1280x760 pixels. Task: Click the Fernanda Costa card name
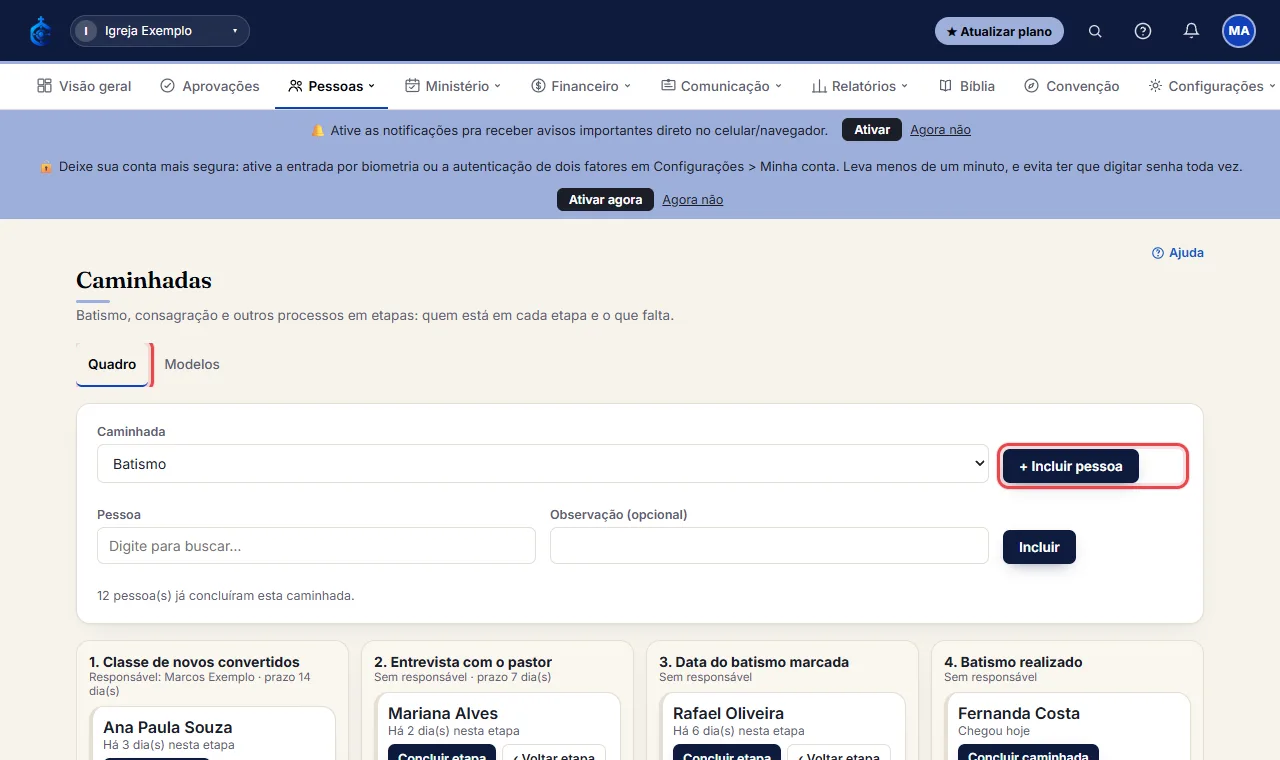[x=1019, y=714]
